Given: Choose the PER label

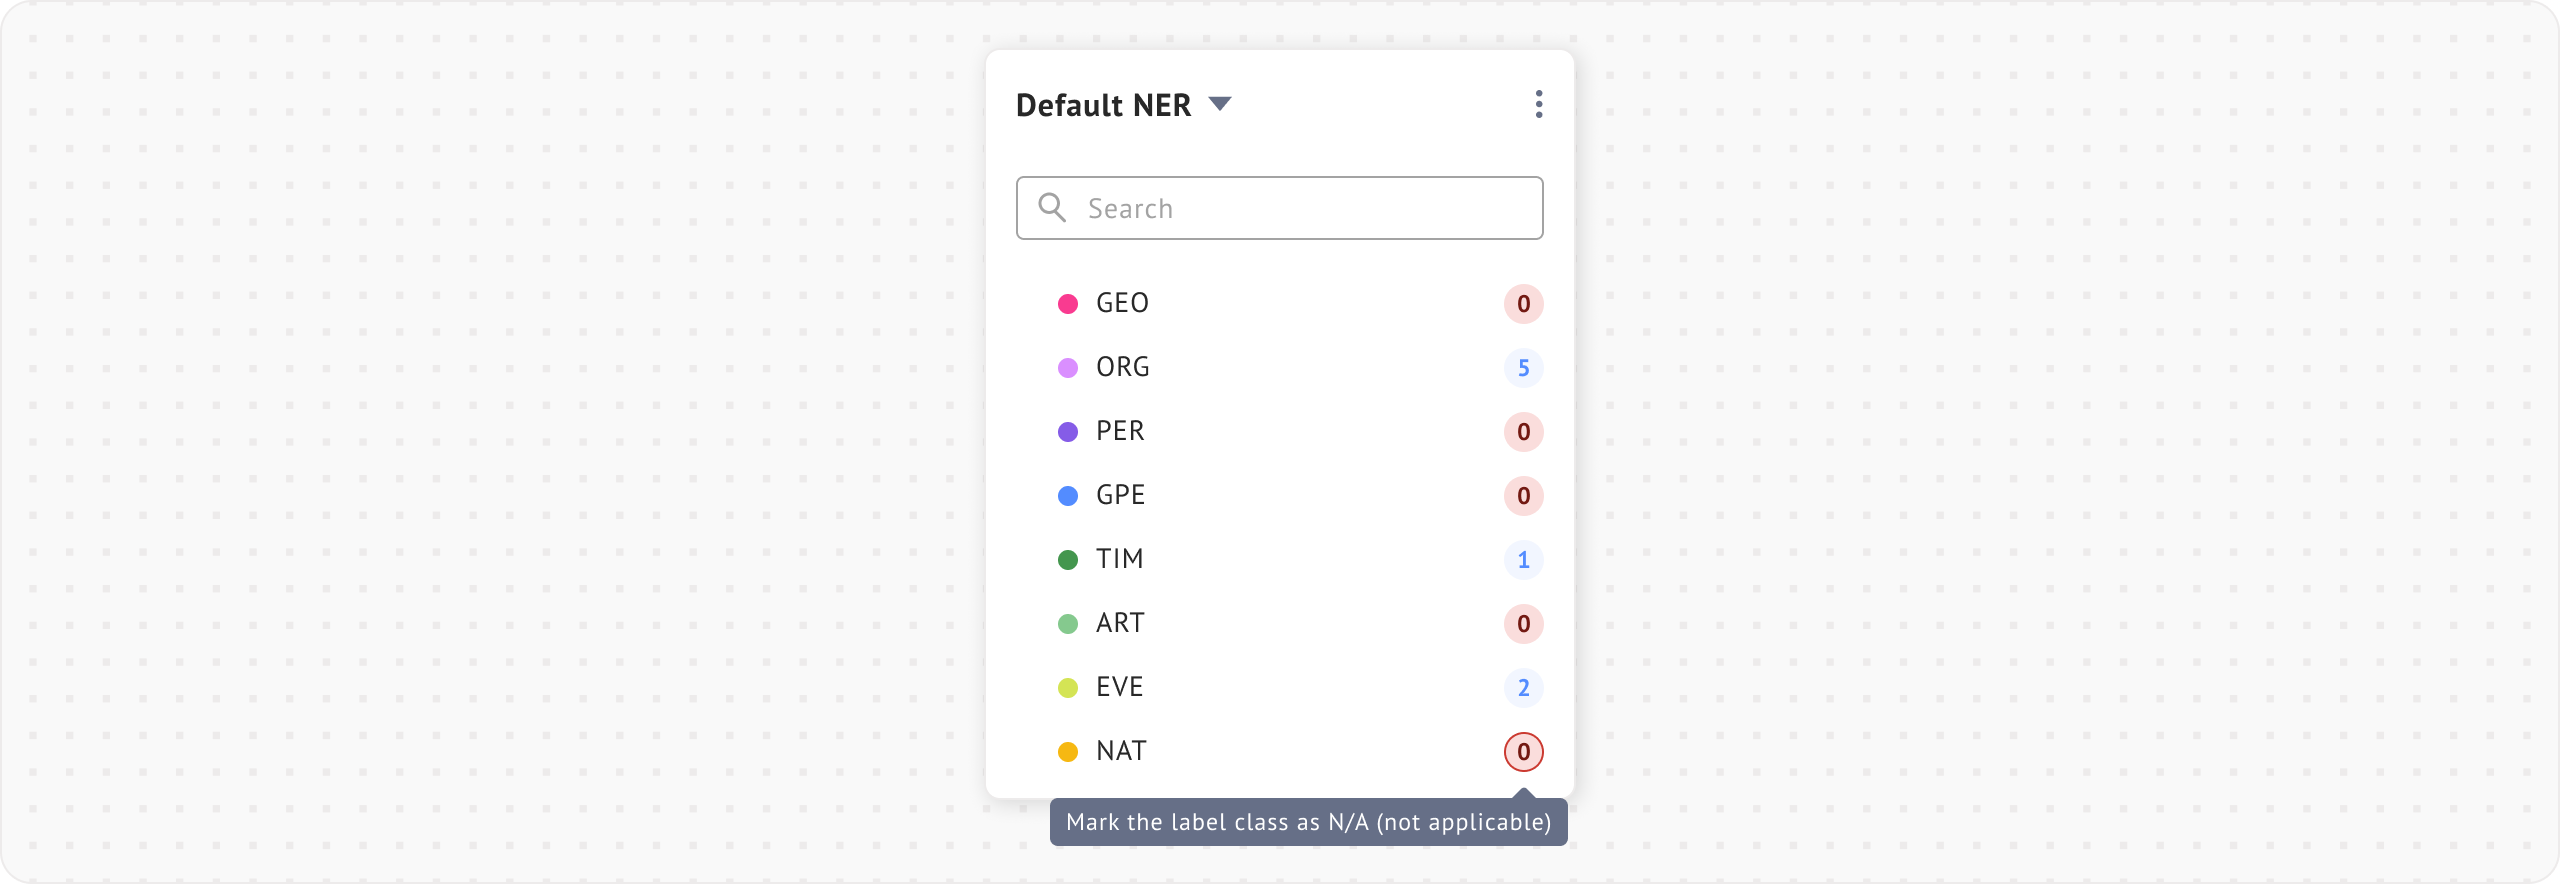Looking at the screenshot, I should 1120,431.
